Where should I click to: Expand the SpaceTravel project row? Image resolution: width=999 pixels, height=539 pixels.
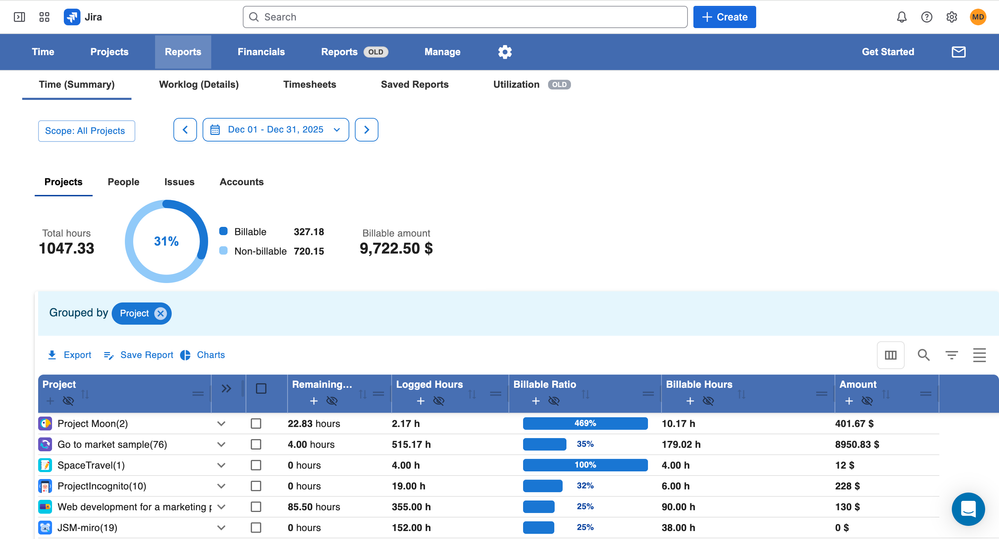(x=221, y=466)
